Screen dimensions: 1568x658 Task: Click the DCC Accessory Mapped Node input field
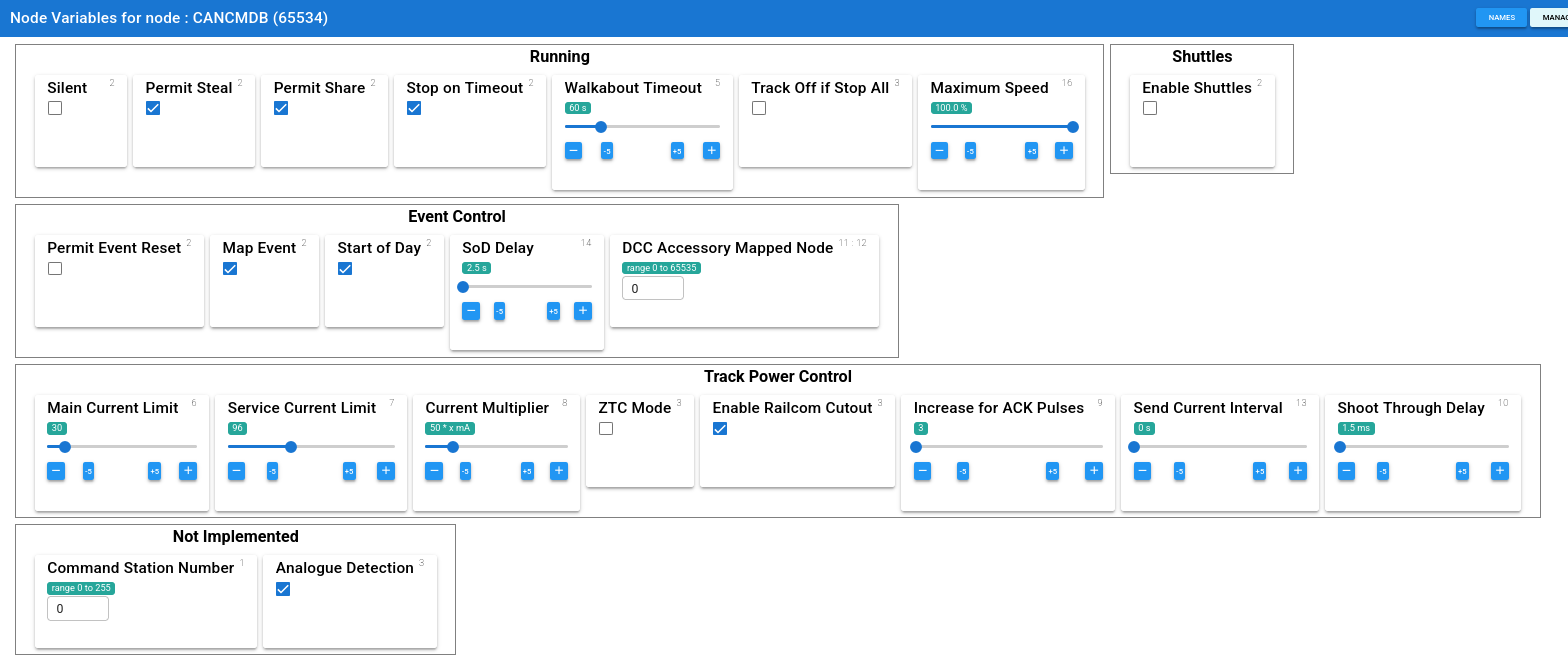(652, 289)
